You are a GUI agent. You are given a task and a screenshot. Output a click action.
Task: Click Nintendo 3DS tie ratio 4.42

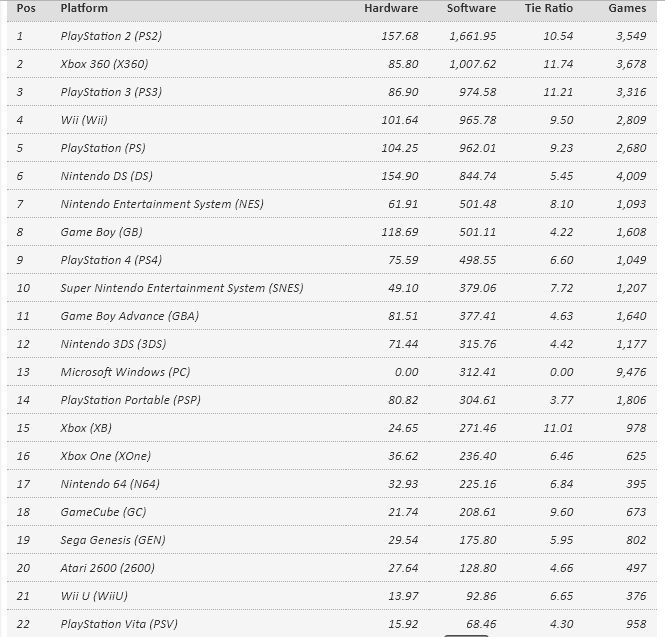[562, 344]
